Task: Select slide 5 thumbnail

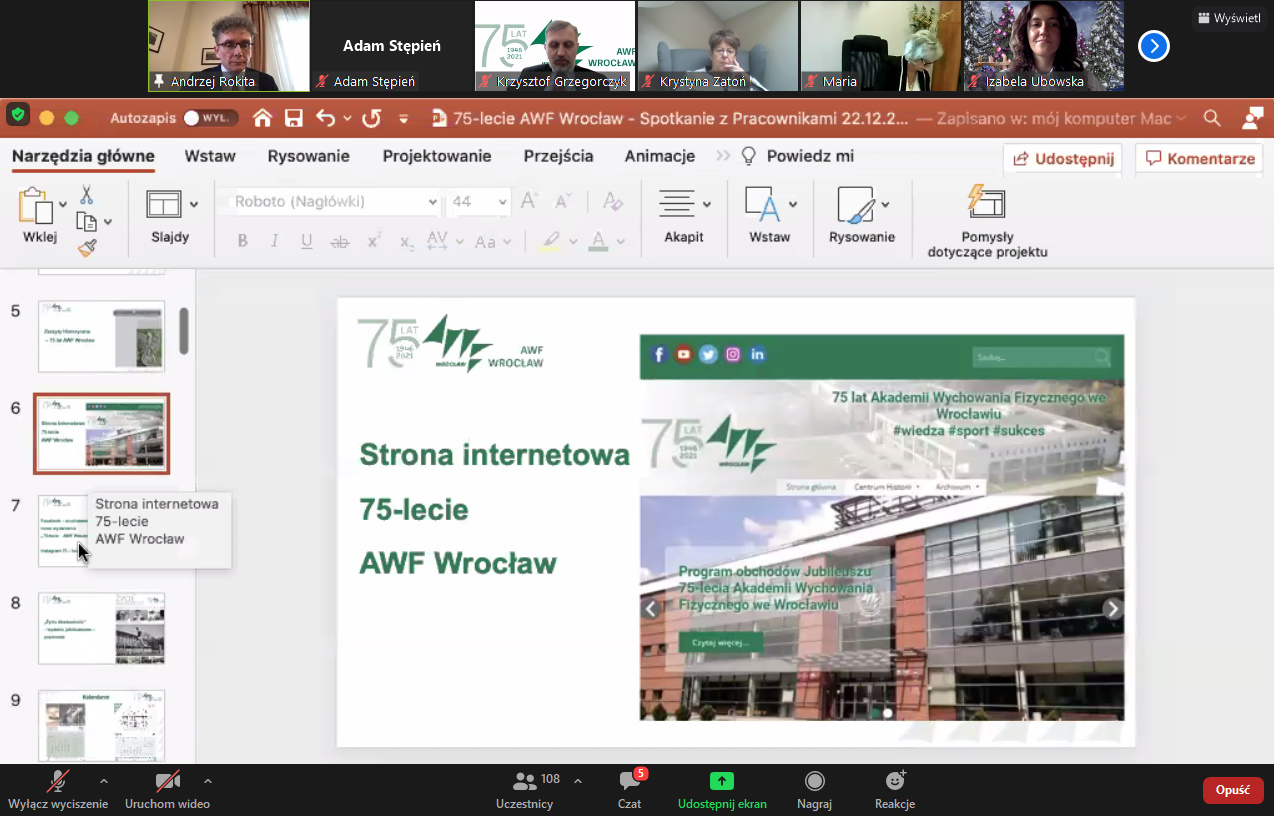Action: coord(101,336)
